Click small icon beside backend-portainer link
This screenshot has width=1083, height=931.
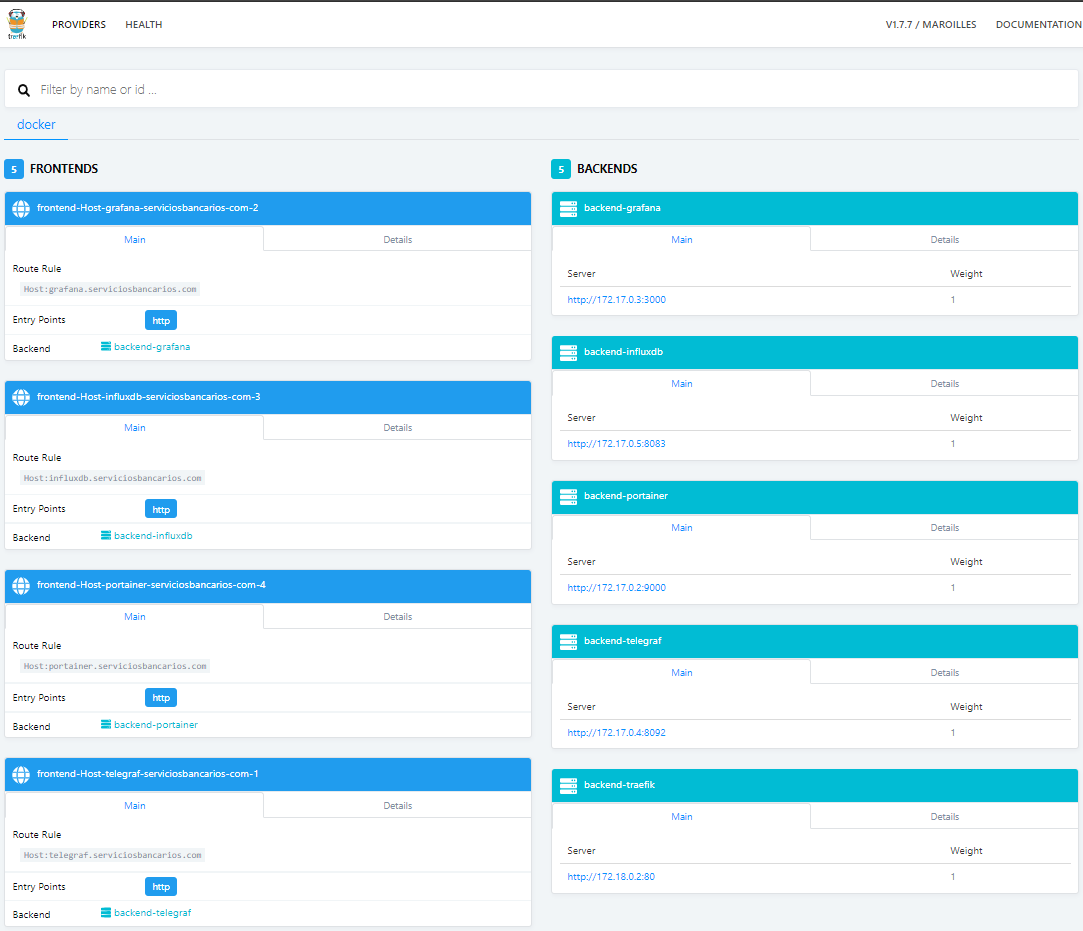coord(106,724)
